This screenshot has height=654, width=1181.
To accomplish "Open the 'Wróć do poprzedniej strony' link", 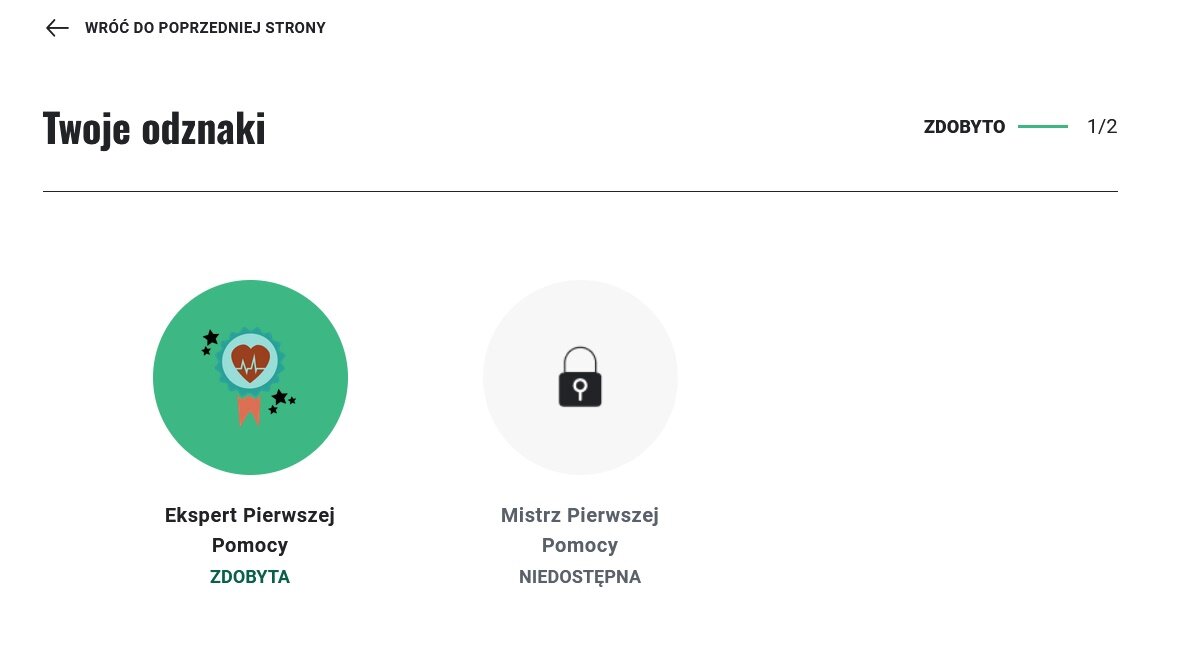I will pos(205,28).
